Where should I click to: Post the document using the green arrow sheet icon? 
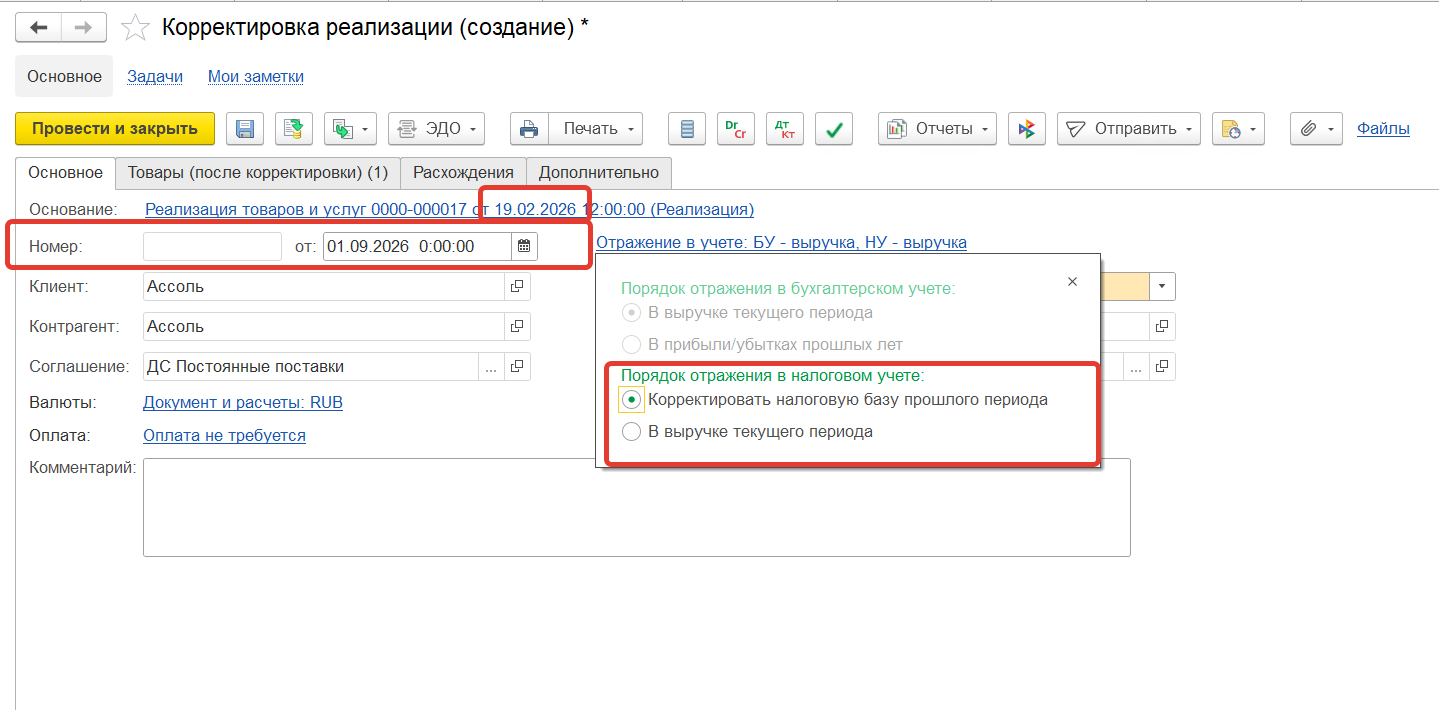294,129
